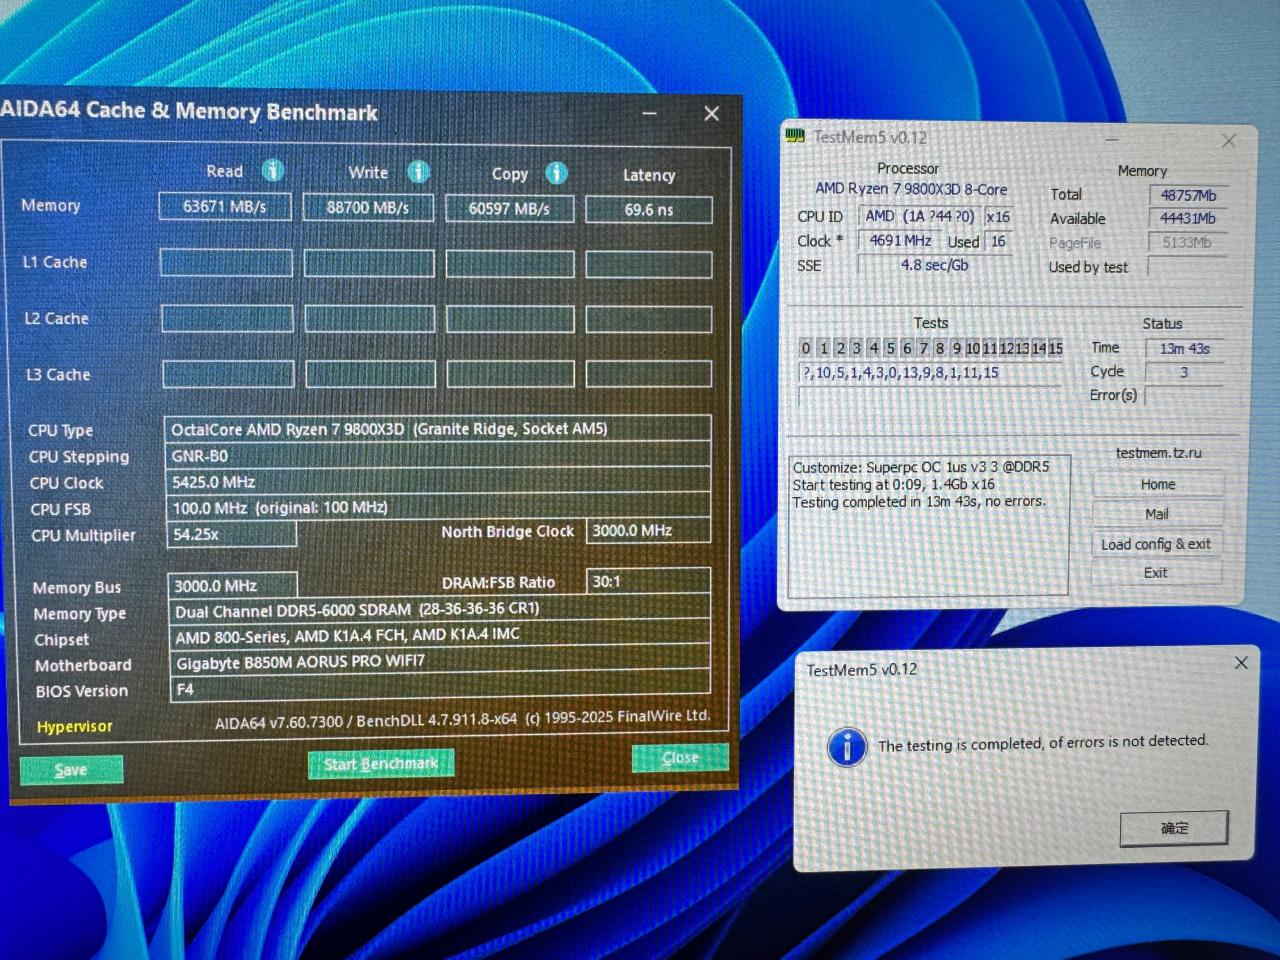Viewport: 1280px width, 960px height.
Task: Click the TestMem5 Used threads value 16
Action: pyautogui.click(x=998, y=241)
